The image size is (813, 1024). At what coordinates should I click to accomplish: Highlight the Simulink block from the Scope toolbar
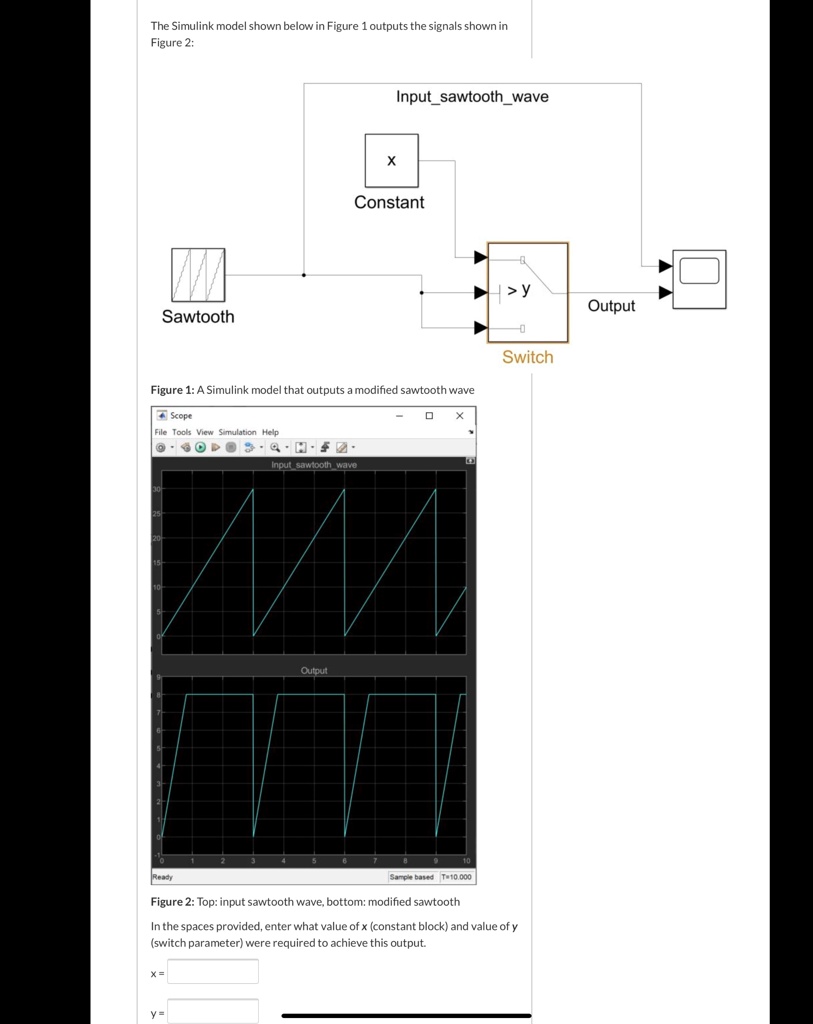pyautogui.click(x=184, y=447)
